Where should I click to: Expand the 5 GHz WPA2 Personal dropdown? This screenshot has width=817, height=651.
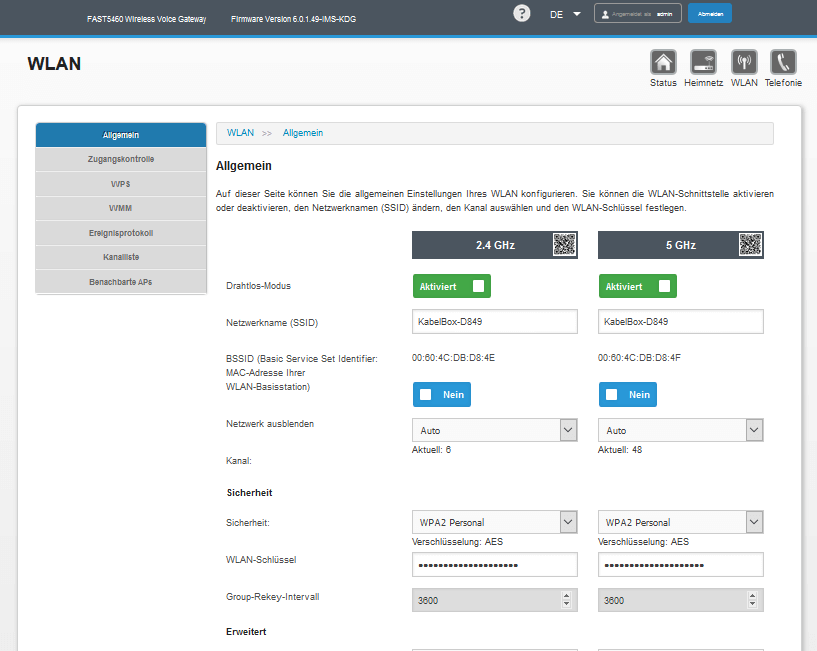pos(754,522)
